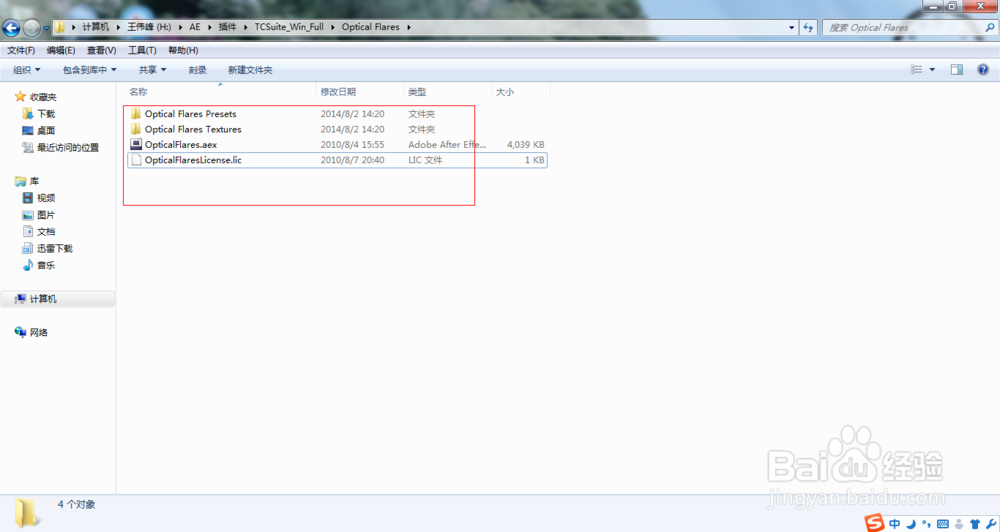Click the Forward navigation arrow
1000x532 pixels.
pos(31,27)
